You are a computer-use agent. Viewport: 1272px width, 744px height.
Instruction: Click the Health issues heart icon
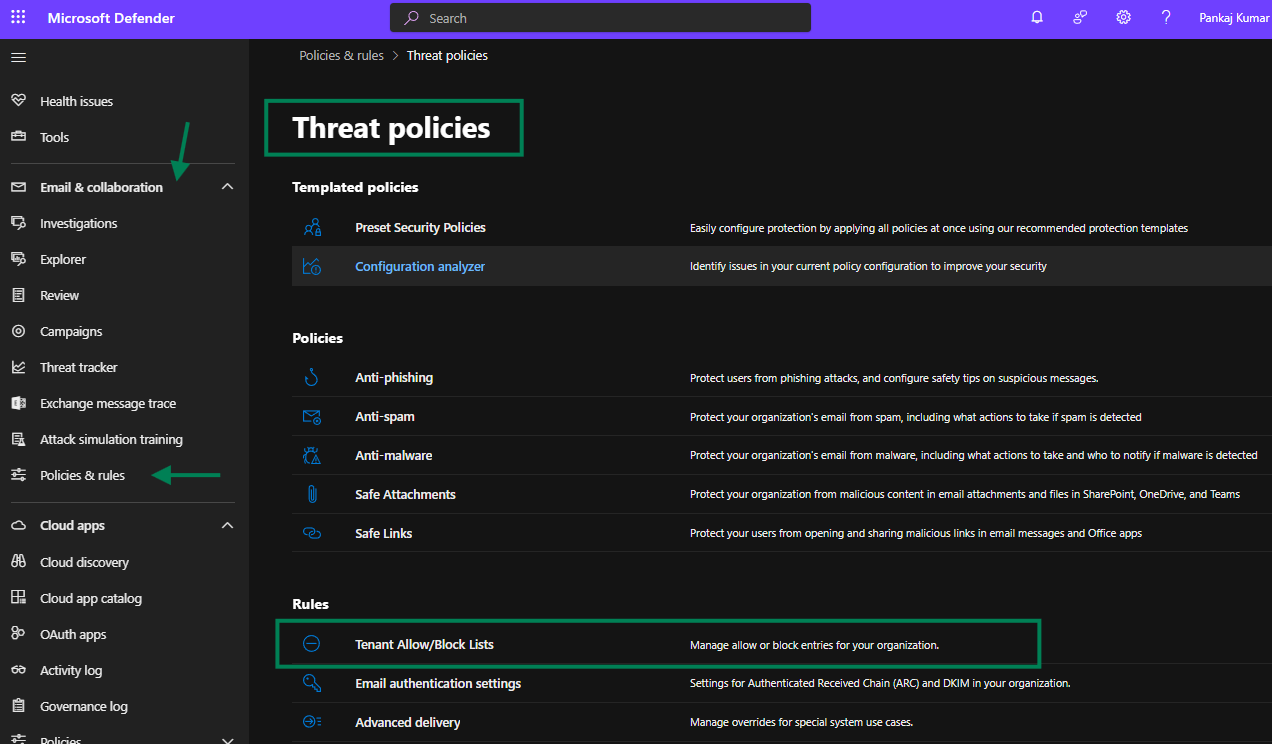point(18,101)
